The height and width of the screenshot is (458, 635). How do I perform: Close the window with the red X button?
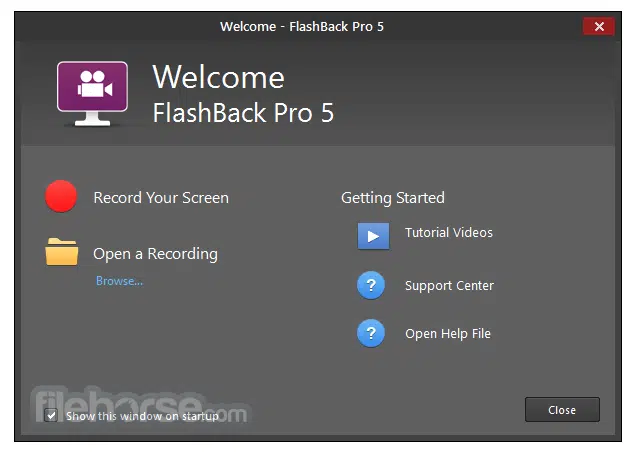[x=599, y=27]
